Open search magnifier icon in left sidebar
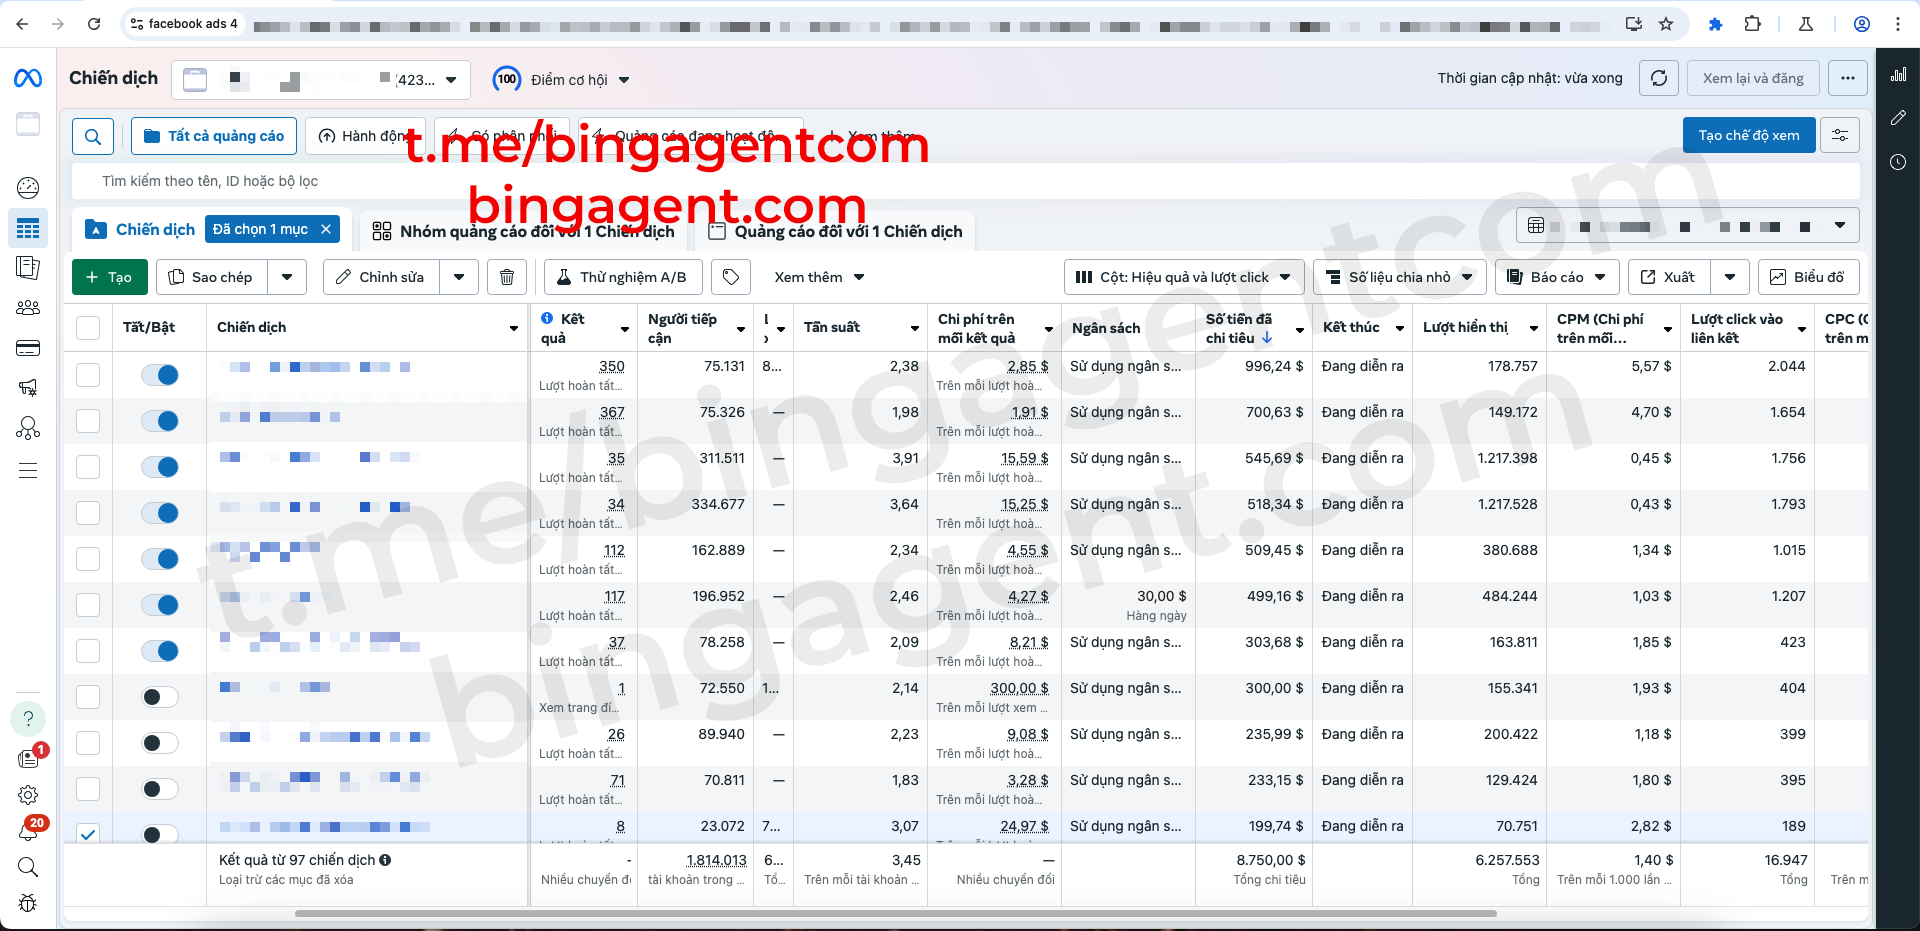1920x931 pixels. pyautogui.click(x=28, y=867)
